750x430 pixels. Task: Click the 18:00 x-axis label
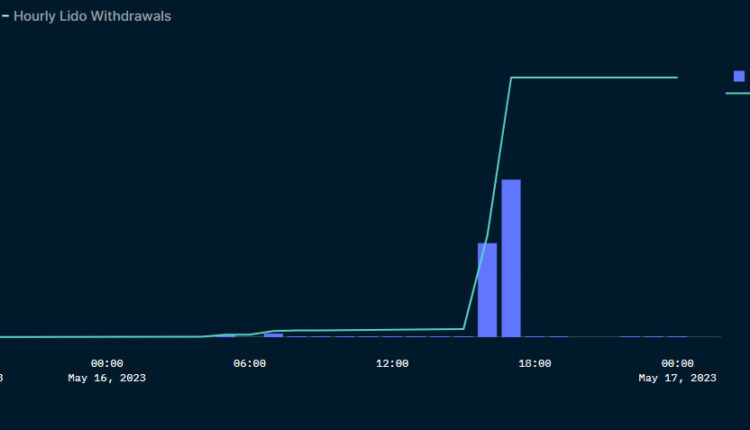click(x=535, y=363)
